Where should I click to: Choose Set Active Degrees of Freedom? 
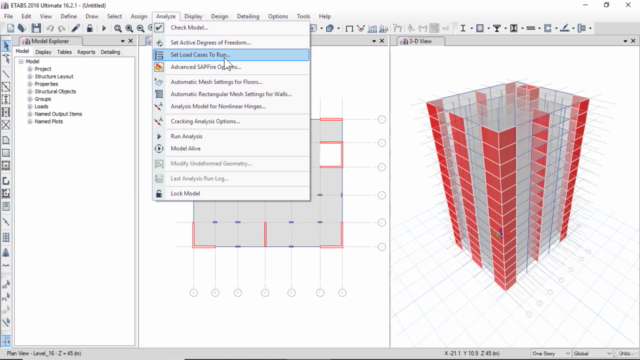[231, 42]
